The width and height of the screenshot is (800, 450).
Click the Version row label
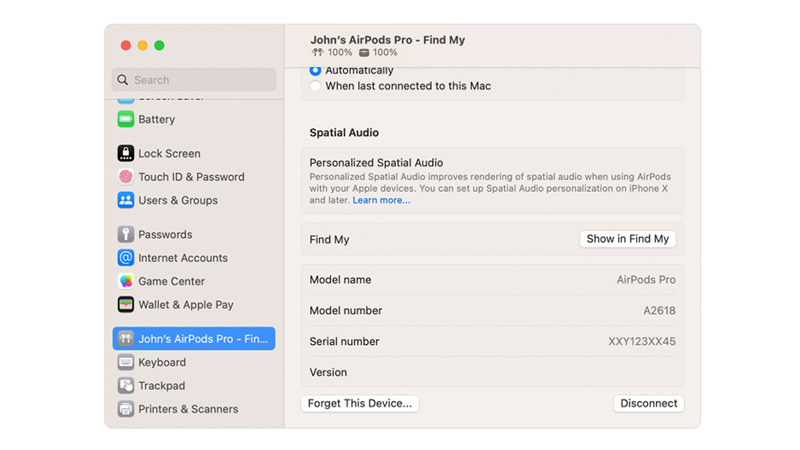328,372
